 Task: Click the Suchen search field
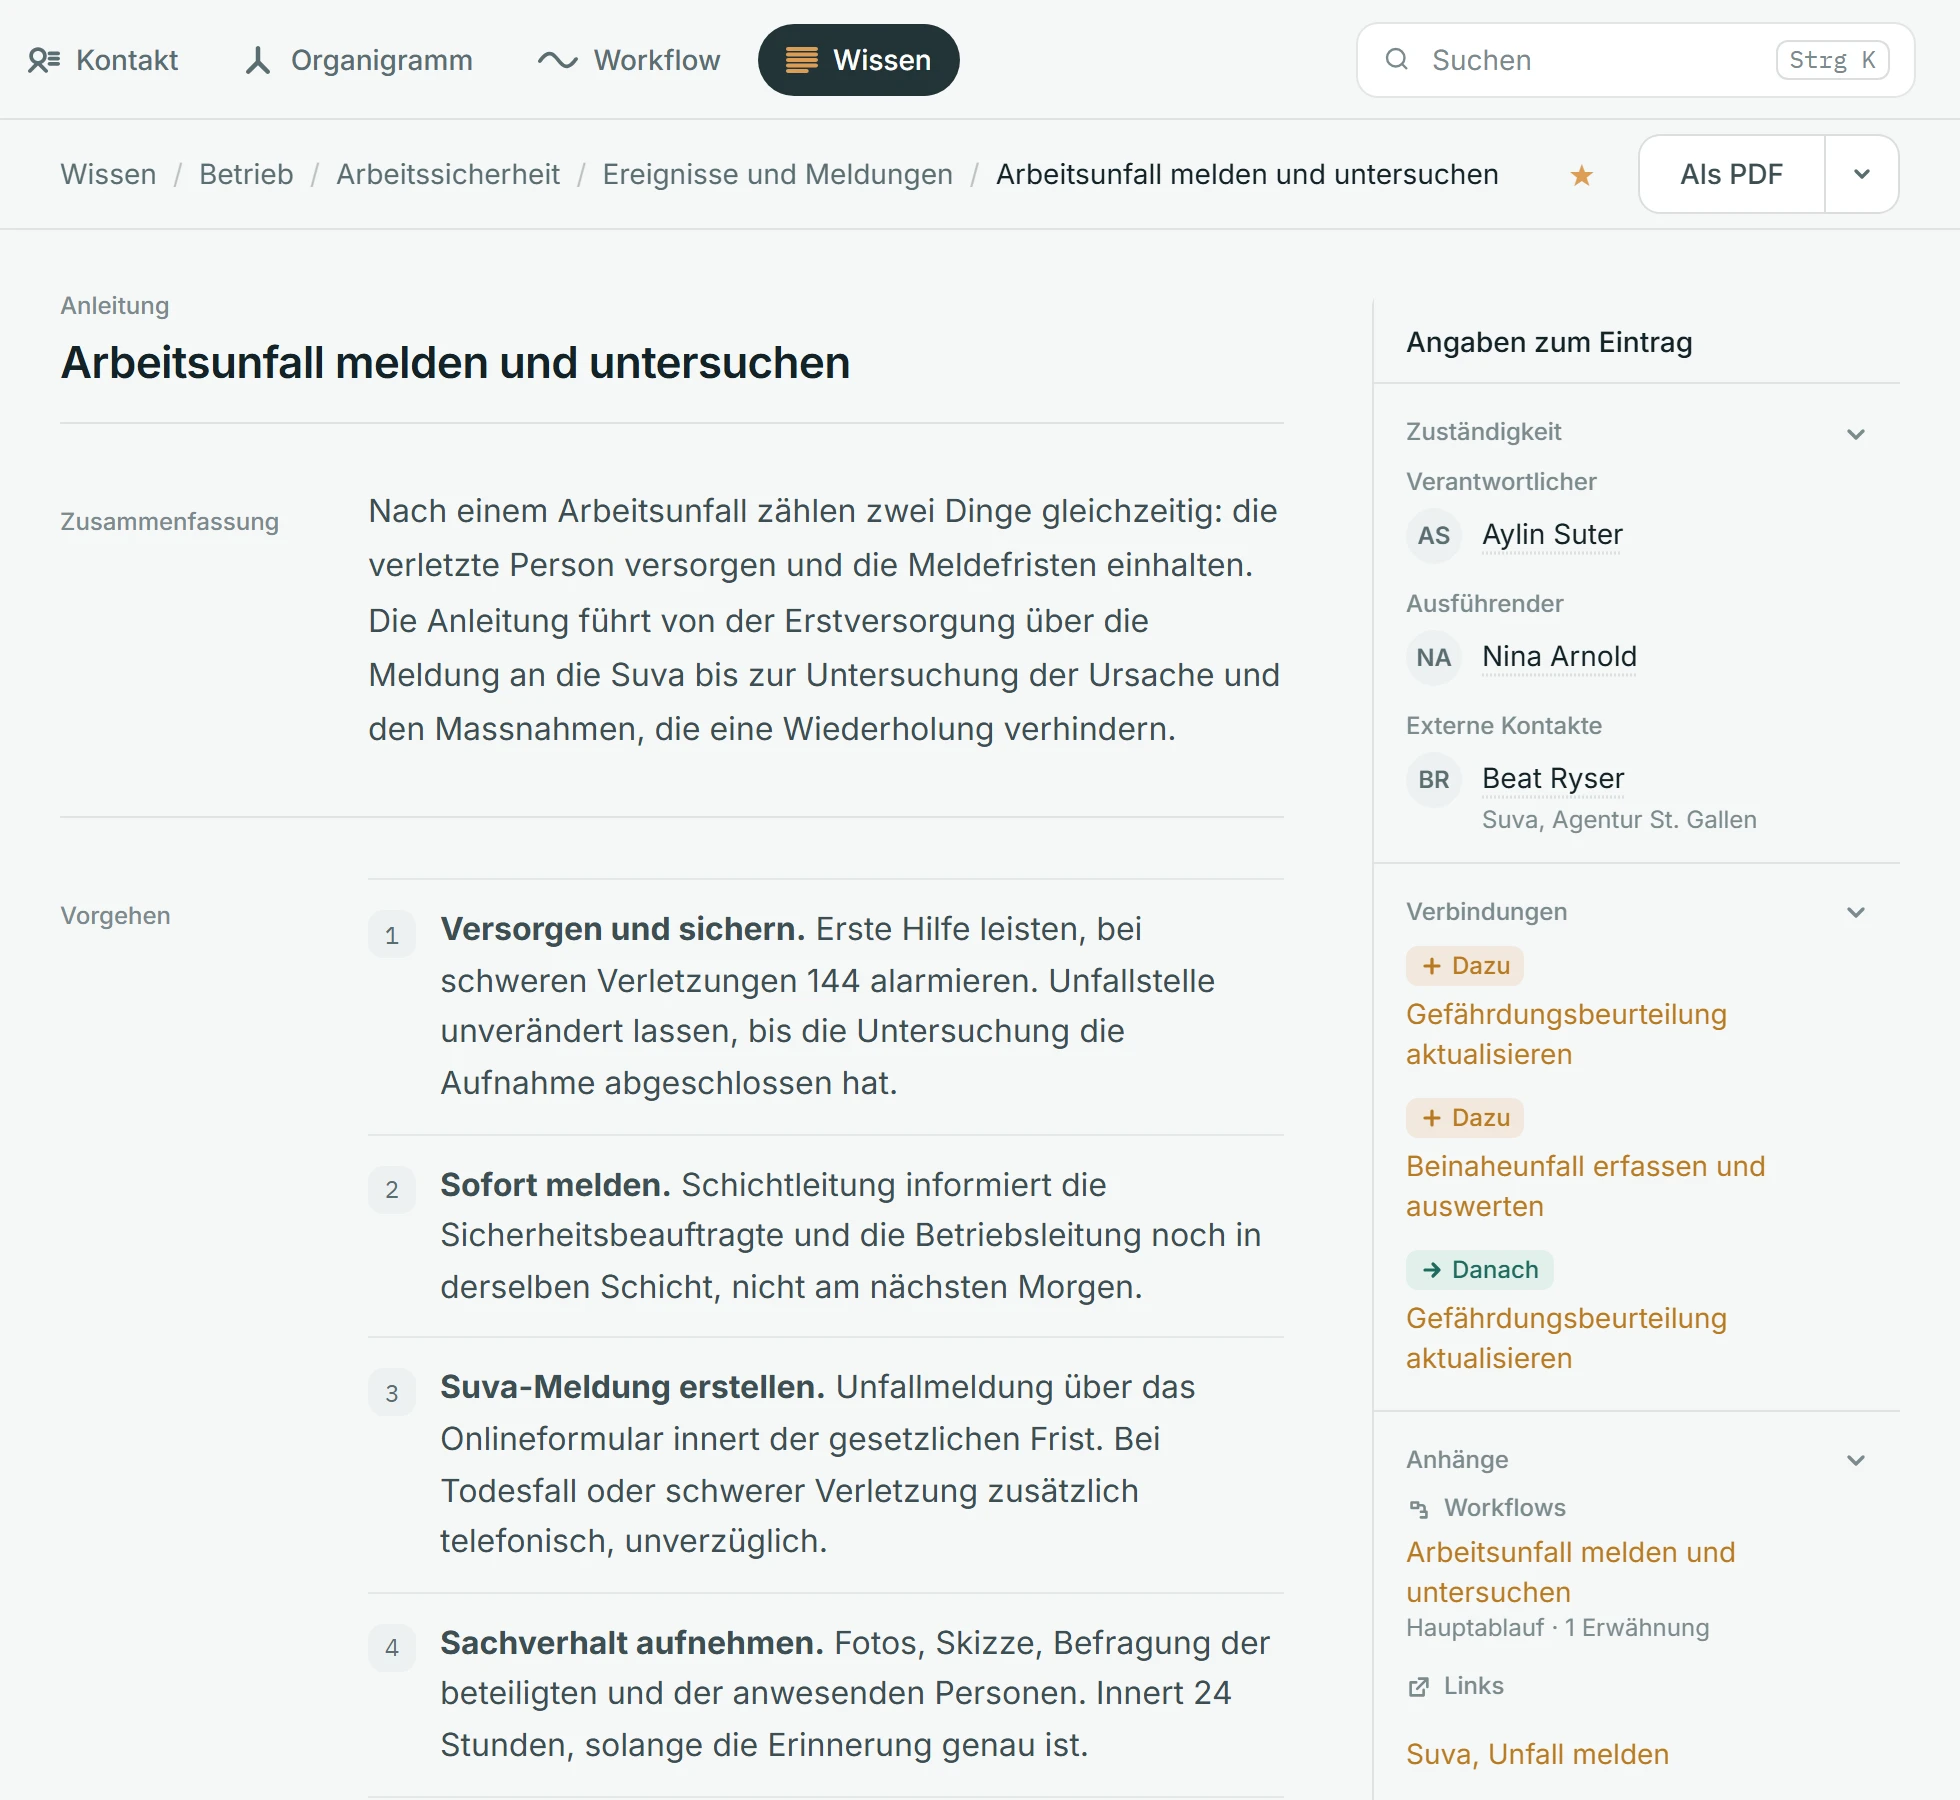click(x=1635, y=60)
